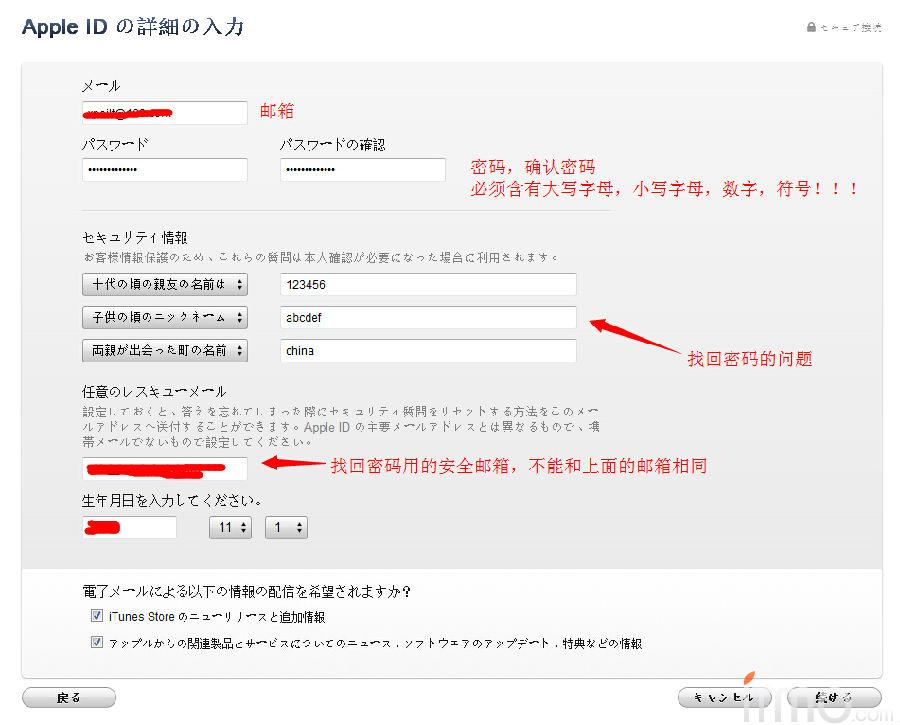The image size is (900, 725).
Task: Open the birth day dropdown showing 1
Action: point(286,527)
